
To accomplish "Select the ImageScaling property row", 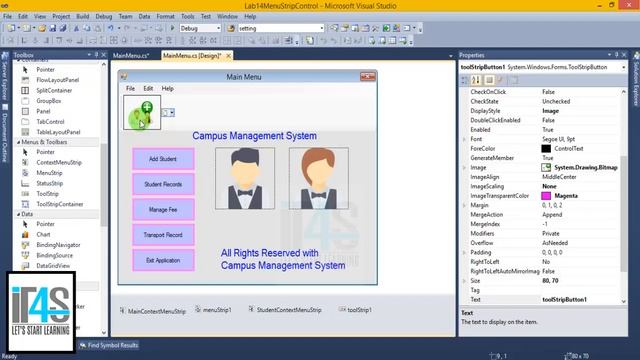I will pyautogui.click(x=540, y=187).
